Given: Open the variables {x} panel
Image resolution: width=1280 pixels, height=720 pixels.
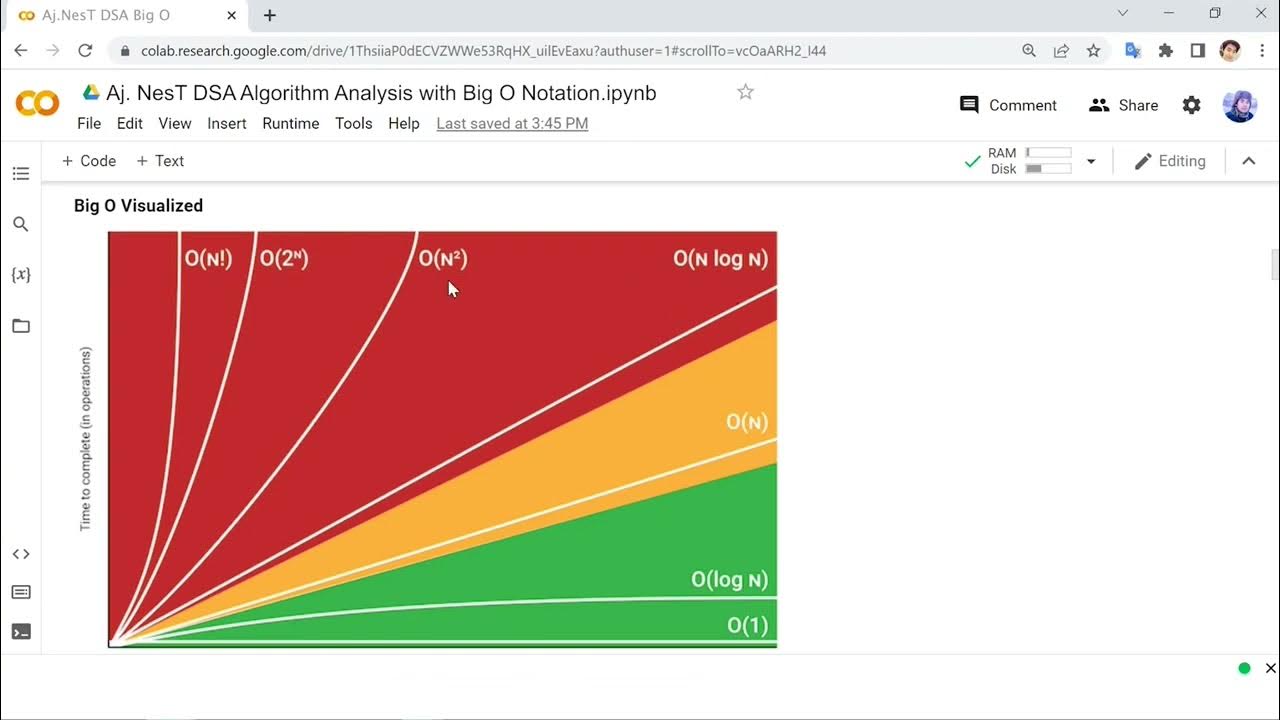Looking at the screenshot, I should click(21, 274).
